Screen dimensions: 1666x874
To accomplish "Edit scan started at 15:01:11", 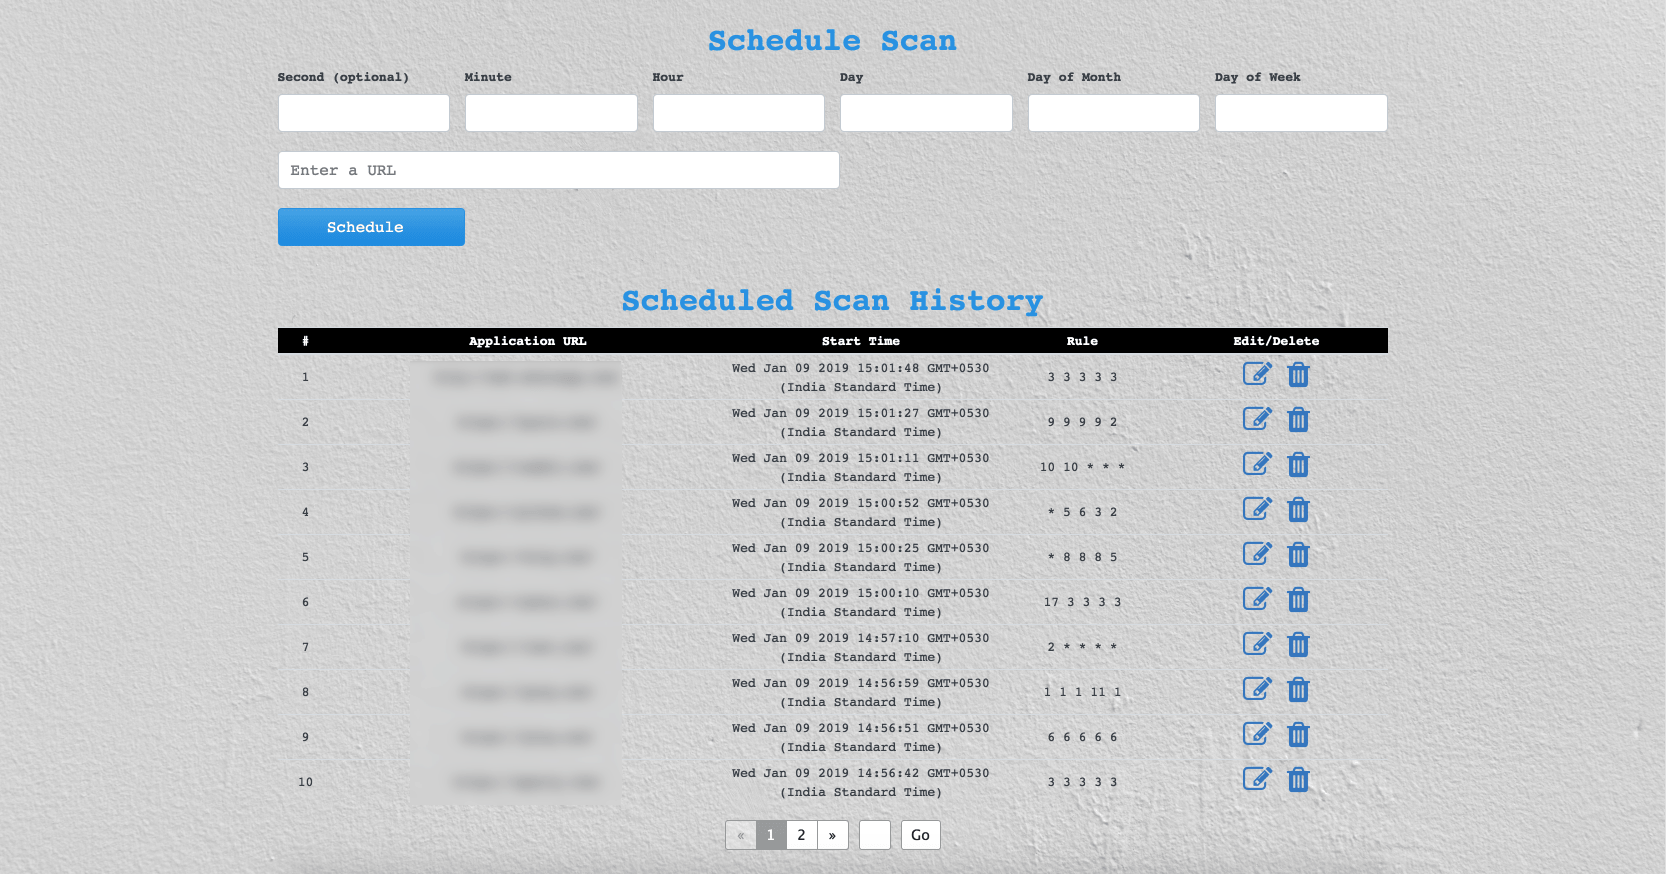I will pos(1257,464).
